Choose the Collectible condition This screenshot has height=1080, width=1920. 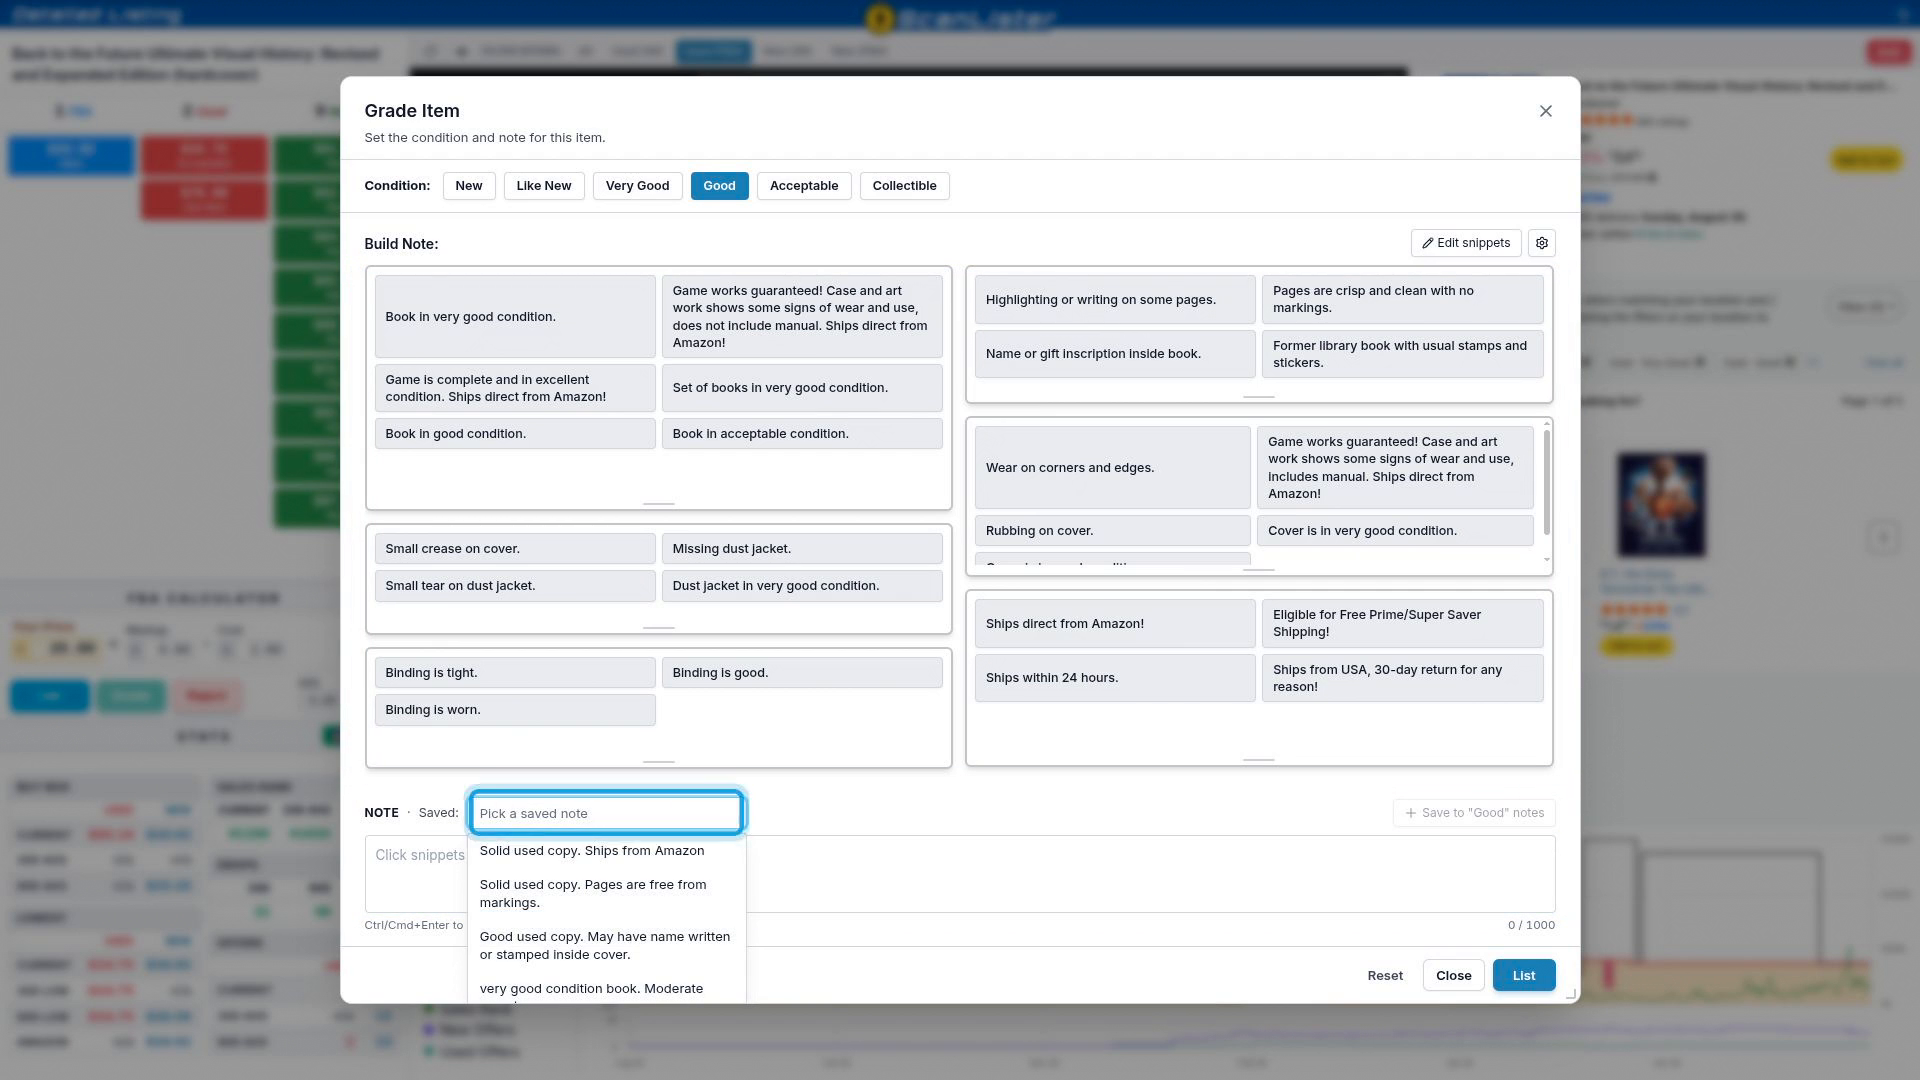[x=904, y=186]
